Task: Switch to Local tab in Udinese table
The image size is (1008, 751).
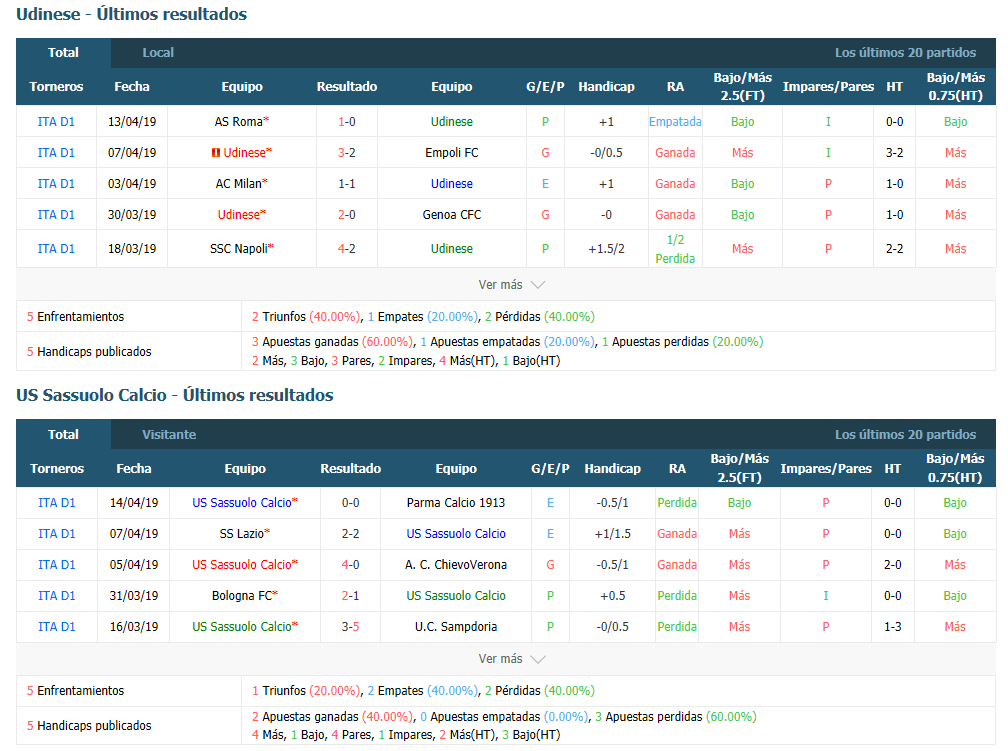Action: click(158, 53)
